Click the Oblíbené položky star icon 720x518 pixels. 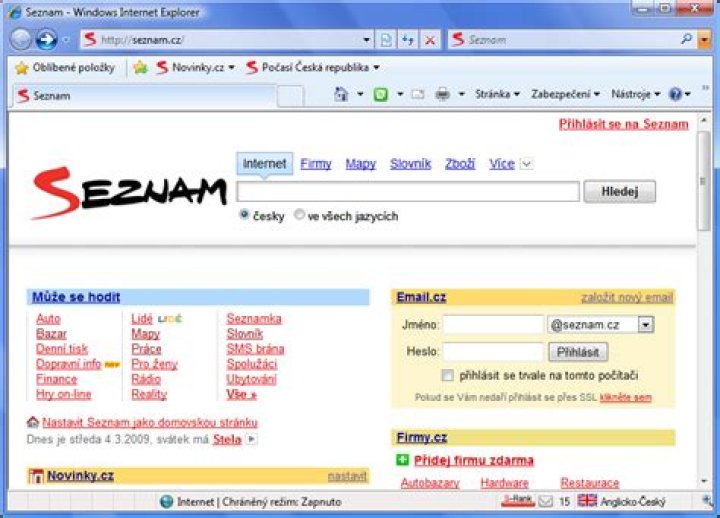click(21, 68)
